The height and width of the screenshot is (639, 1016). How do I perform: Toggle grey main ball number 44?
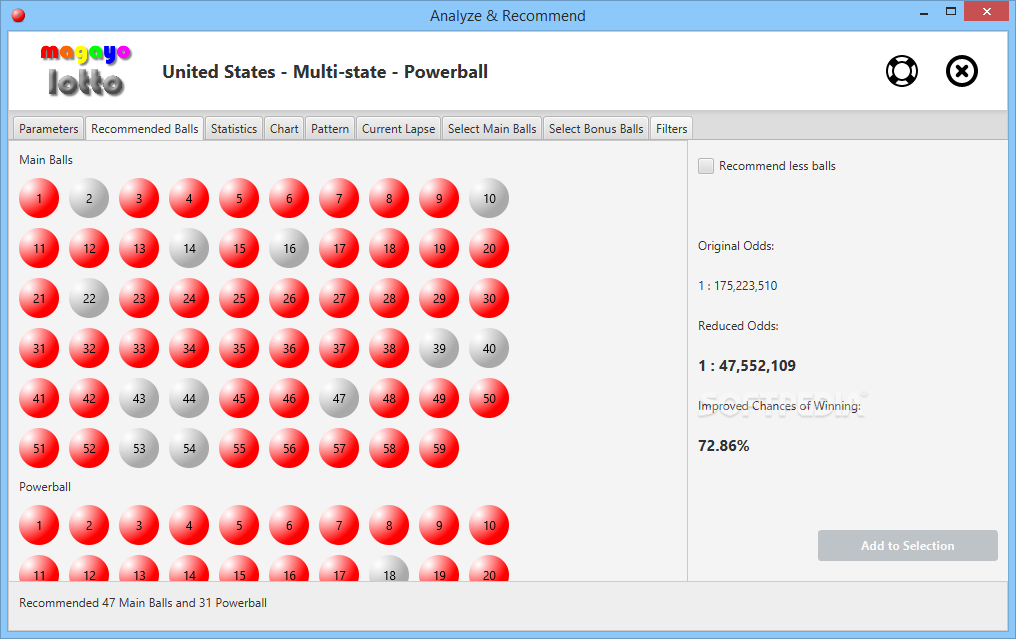pyautogui.click(x=189, y=398)
